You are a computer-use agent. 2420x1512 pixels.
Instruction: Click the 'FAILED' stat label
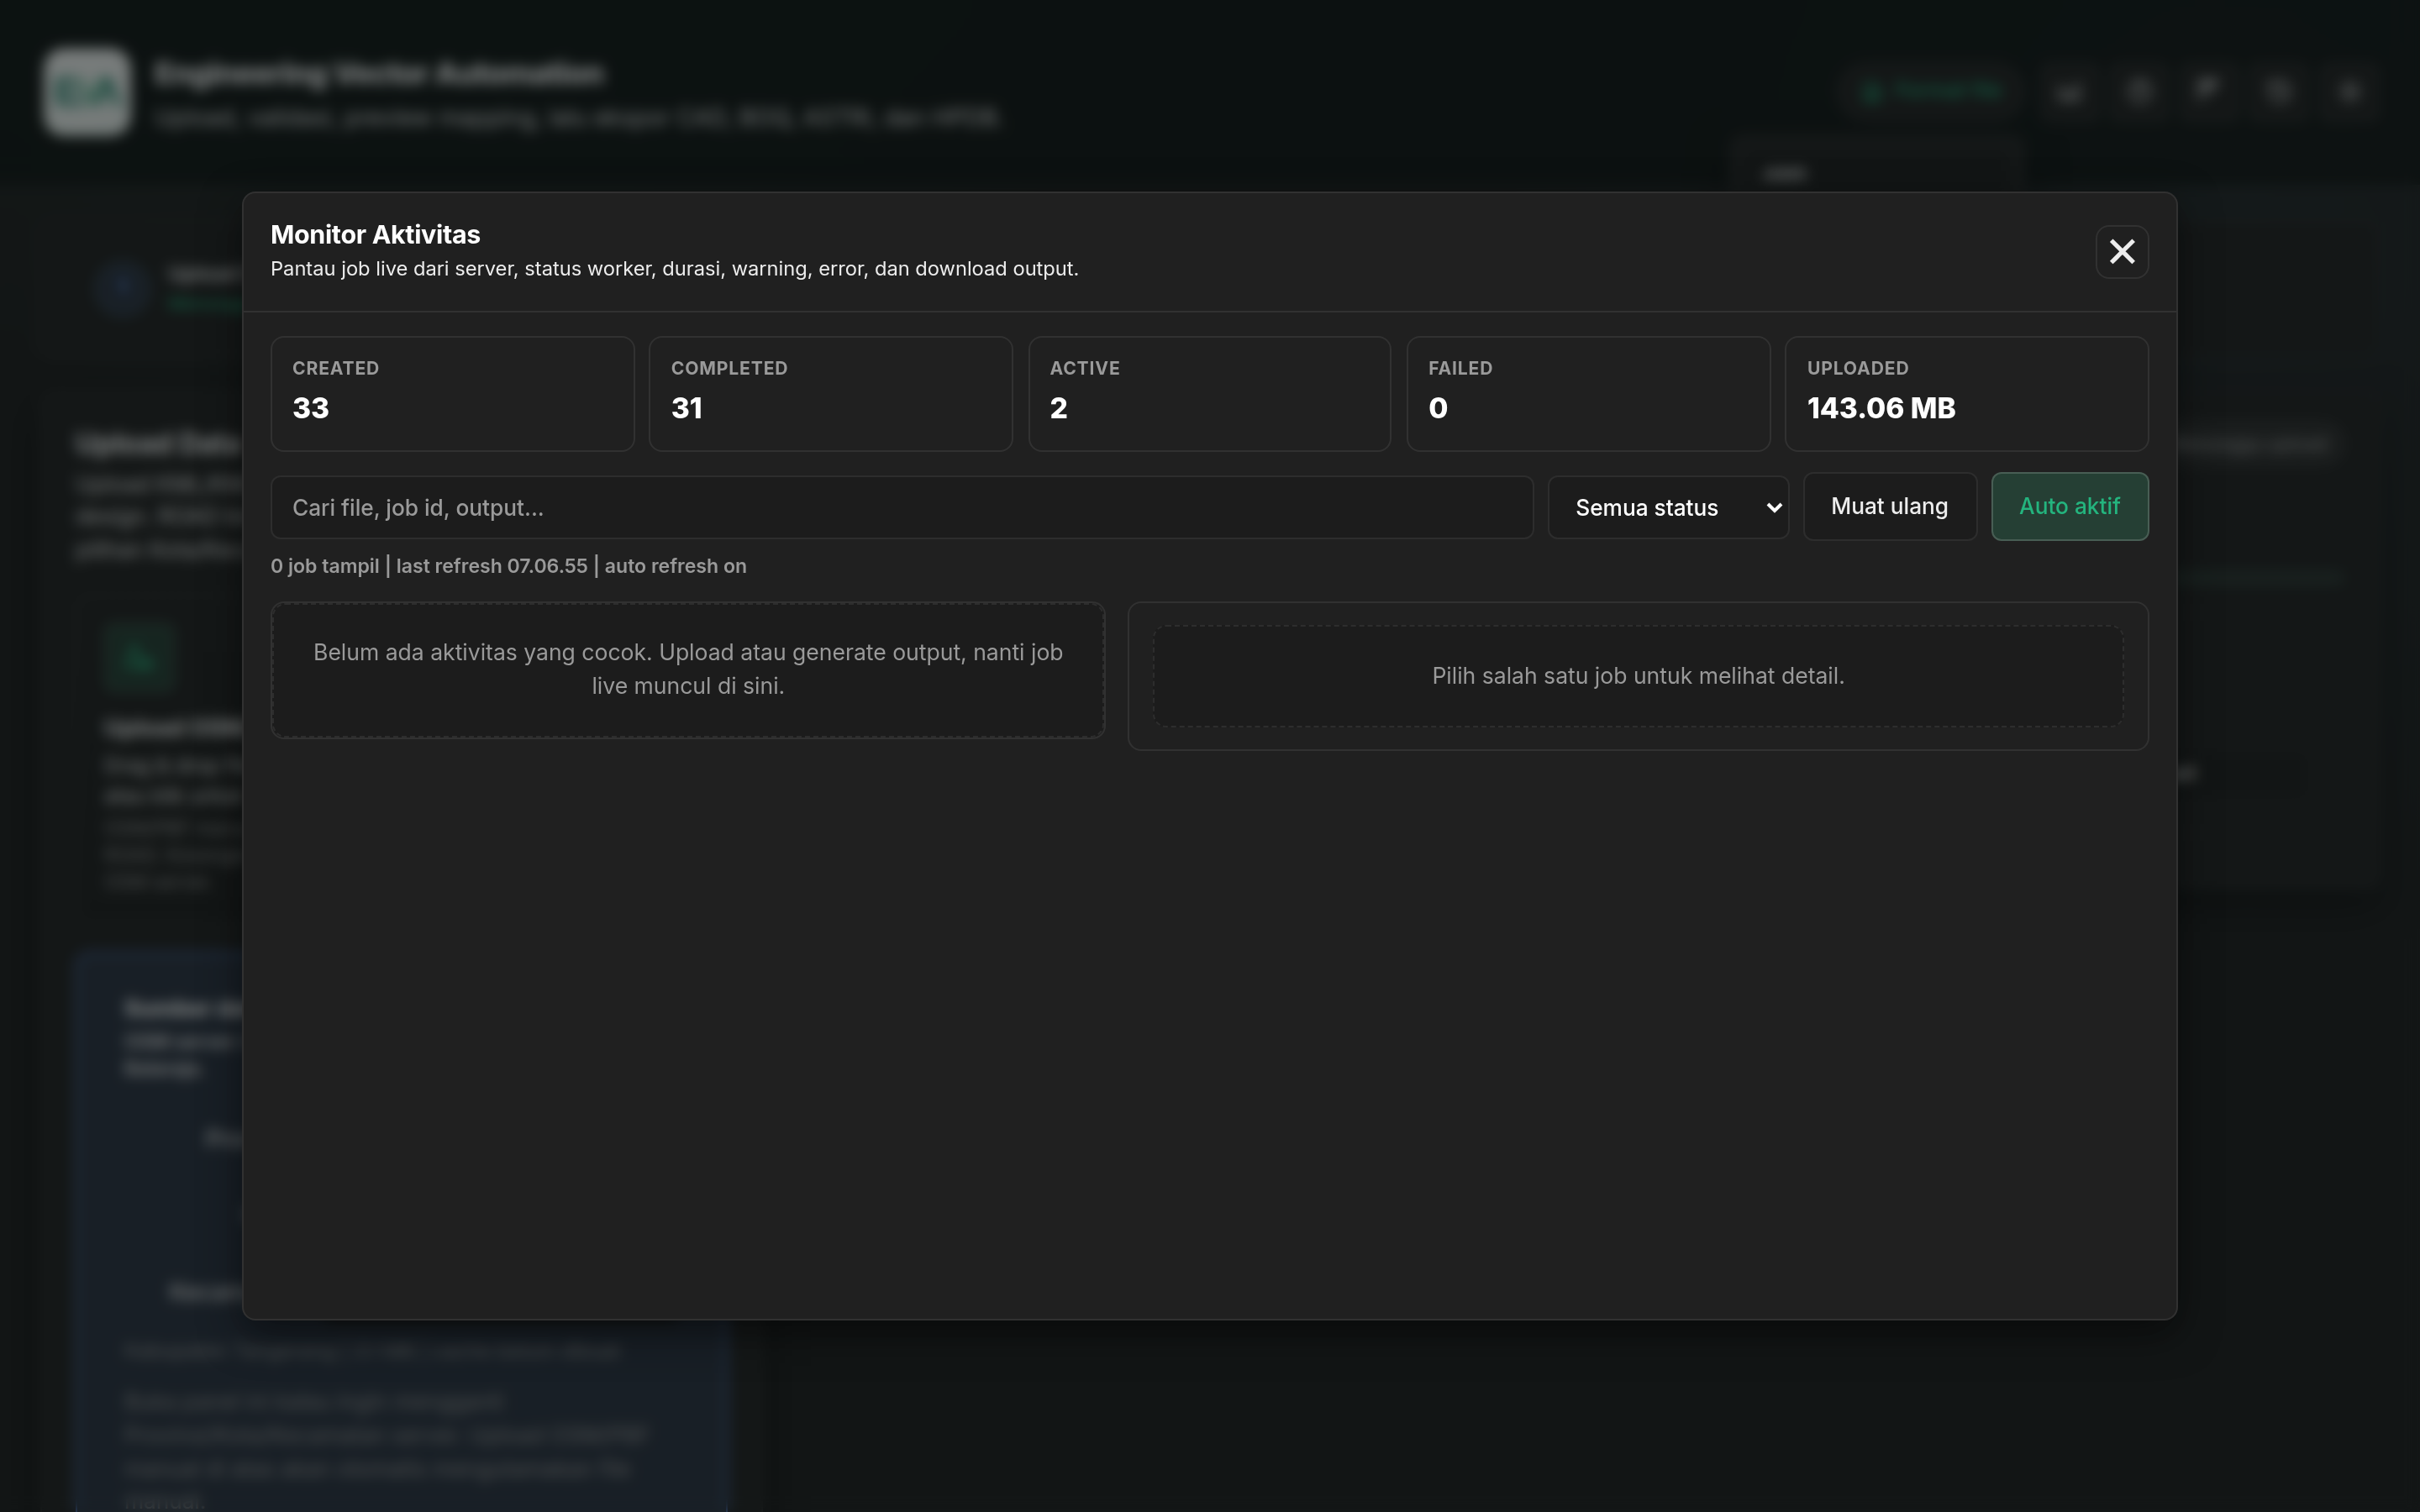(x=1460, y=368)
